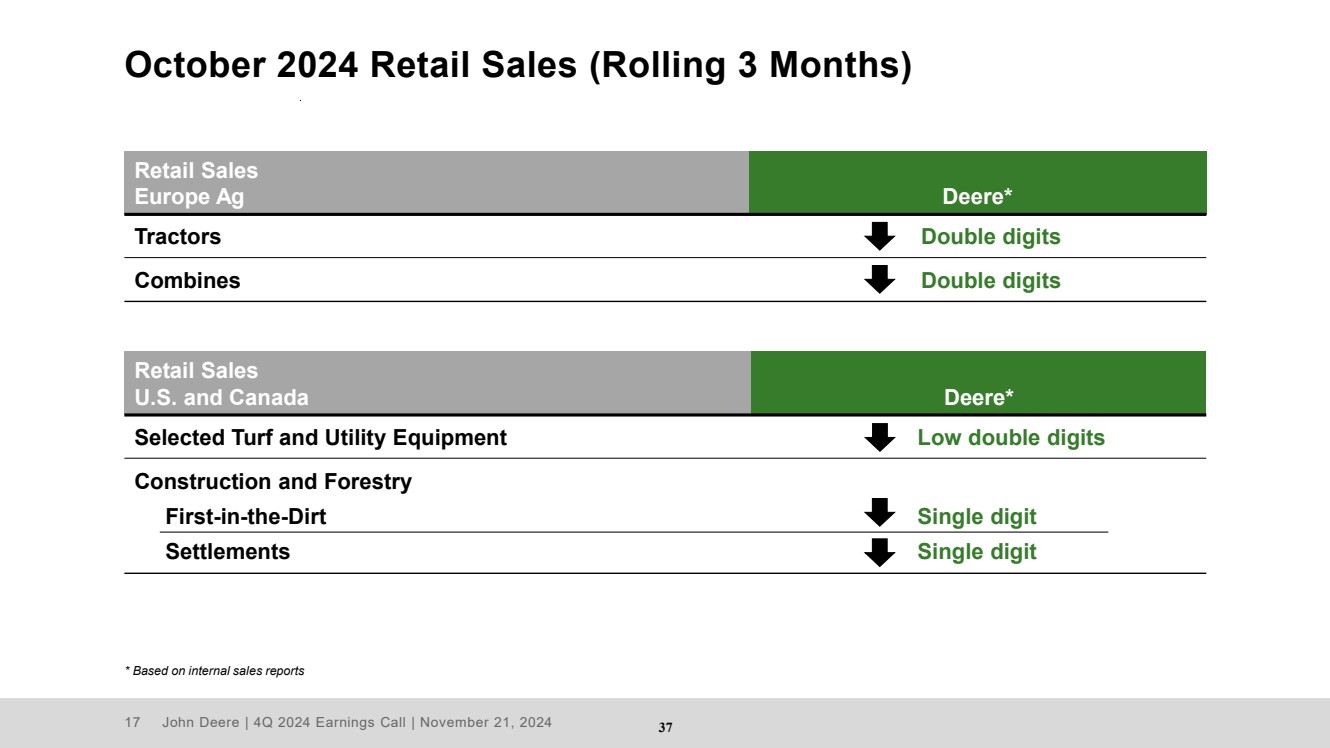The height and width of the screenshot is (748, 1330).
Task: Click "Double digits" in the Combines row
Action: coord(990,280)
